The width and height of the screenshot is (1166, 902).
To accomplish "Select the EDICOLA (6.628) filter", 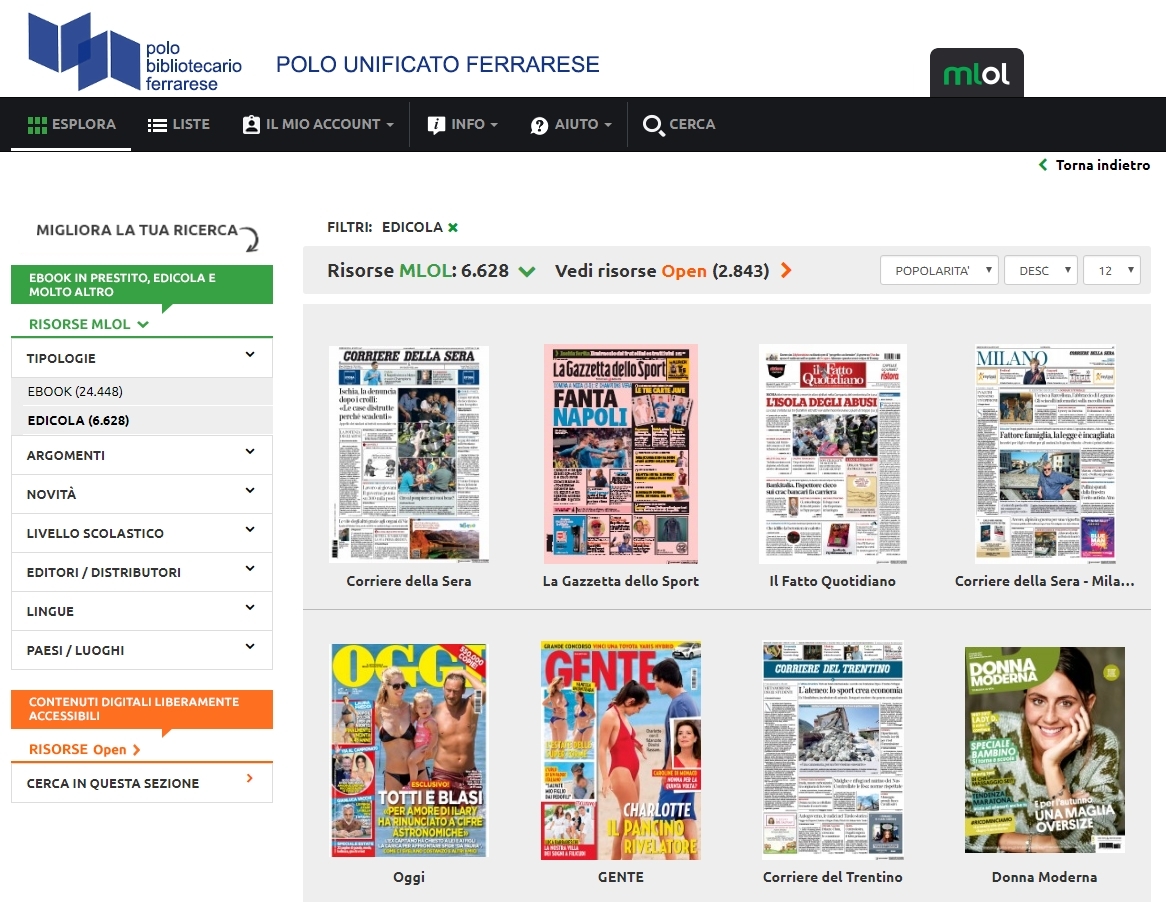I will (x=78, y=420).
